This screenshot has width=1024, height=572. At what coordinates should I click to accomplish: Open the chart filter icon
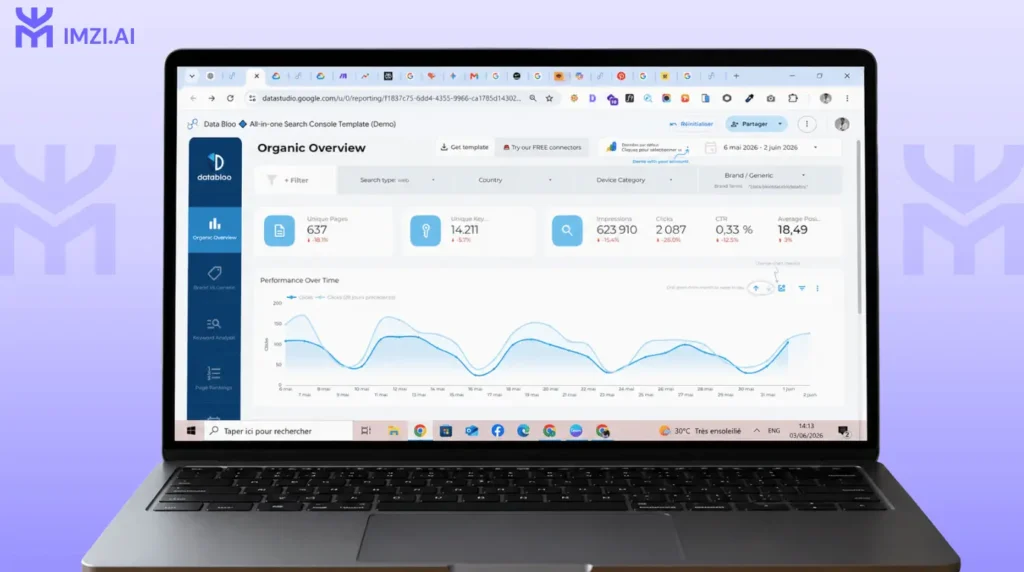[x=802, y=288]
